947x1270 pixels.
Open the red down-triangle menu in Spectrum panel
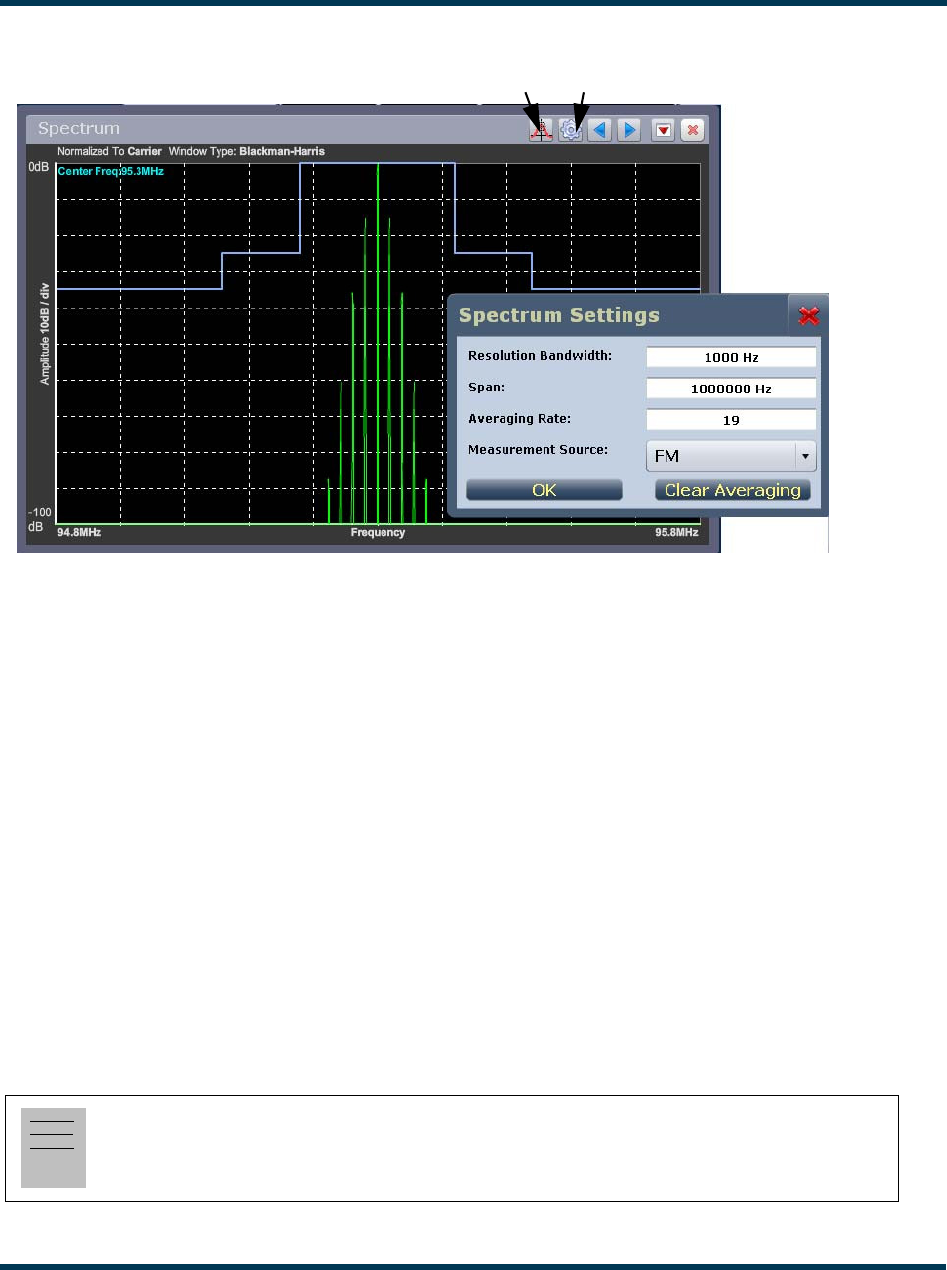click(663, 130)
